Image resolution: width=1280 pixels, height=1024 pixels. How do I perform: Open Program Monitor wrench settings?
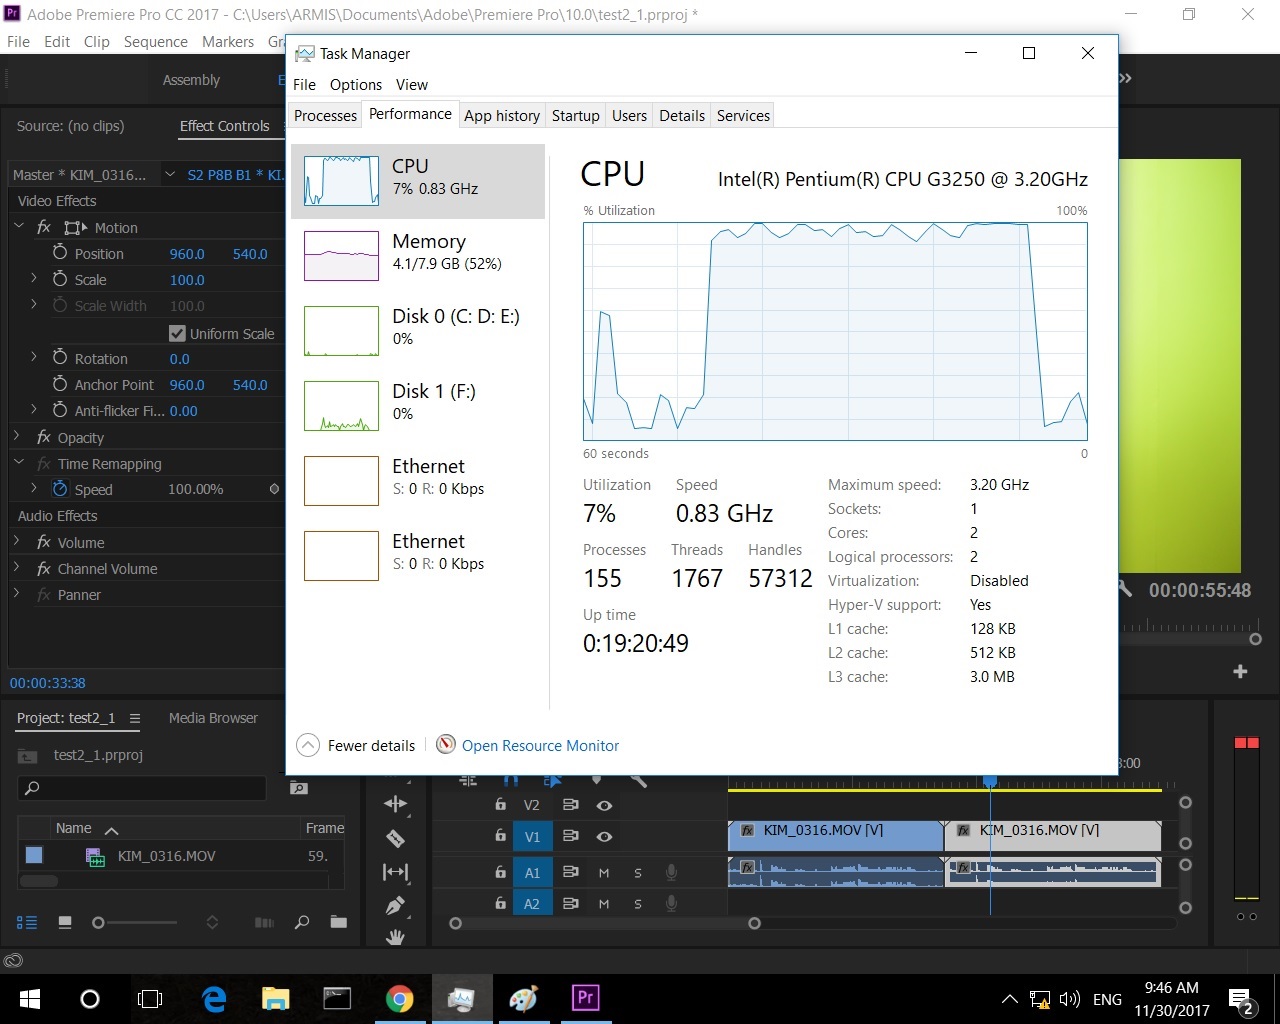pos(1126,590)
